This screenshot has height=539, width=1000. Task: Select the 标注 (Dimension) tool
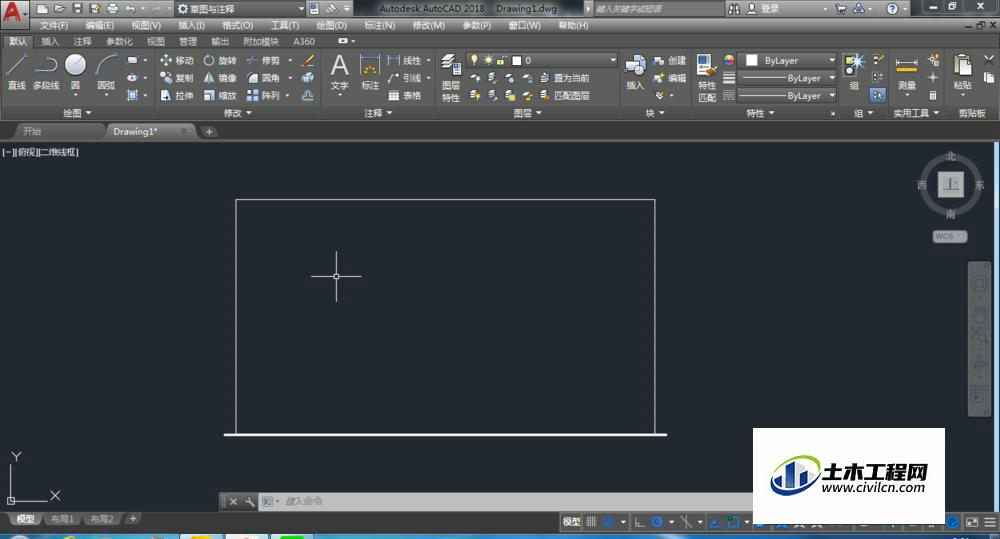(370, 72)
